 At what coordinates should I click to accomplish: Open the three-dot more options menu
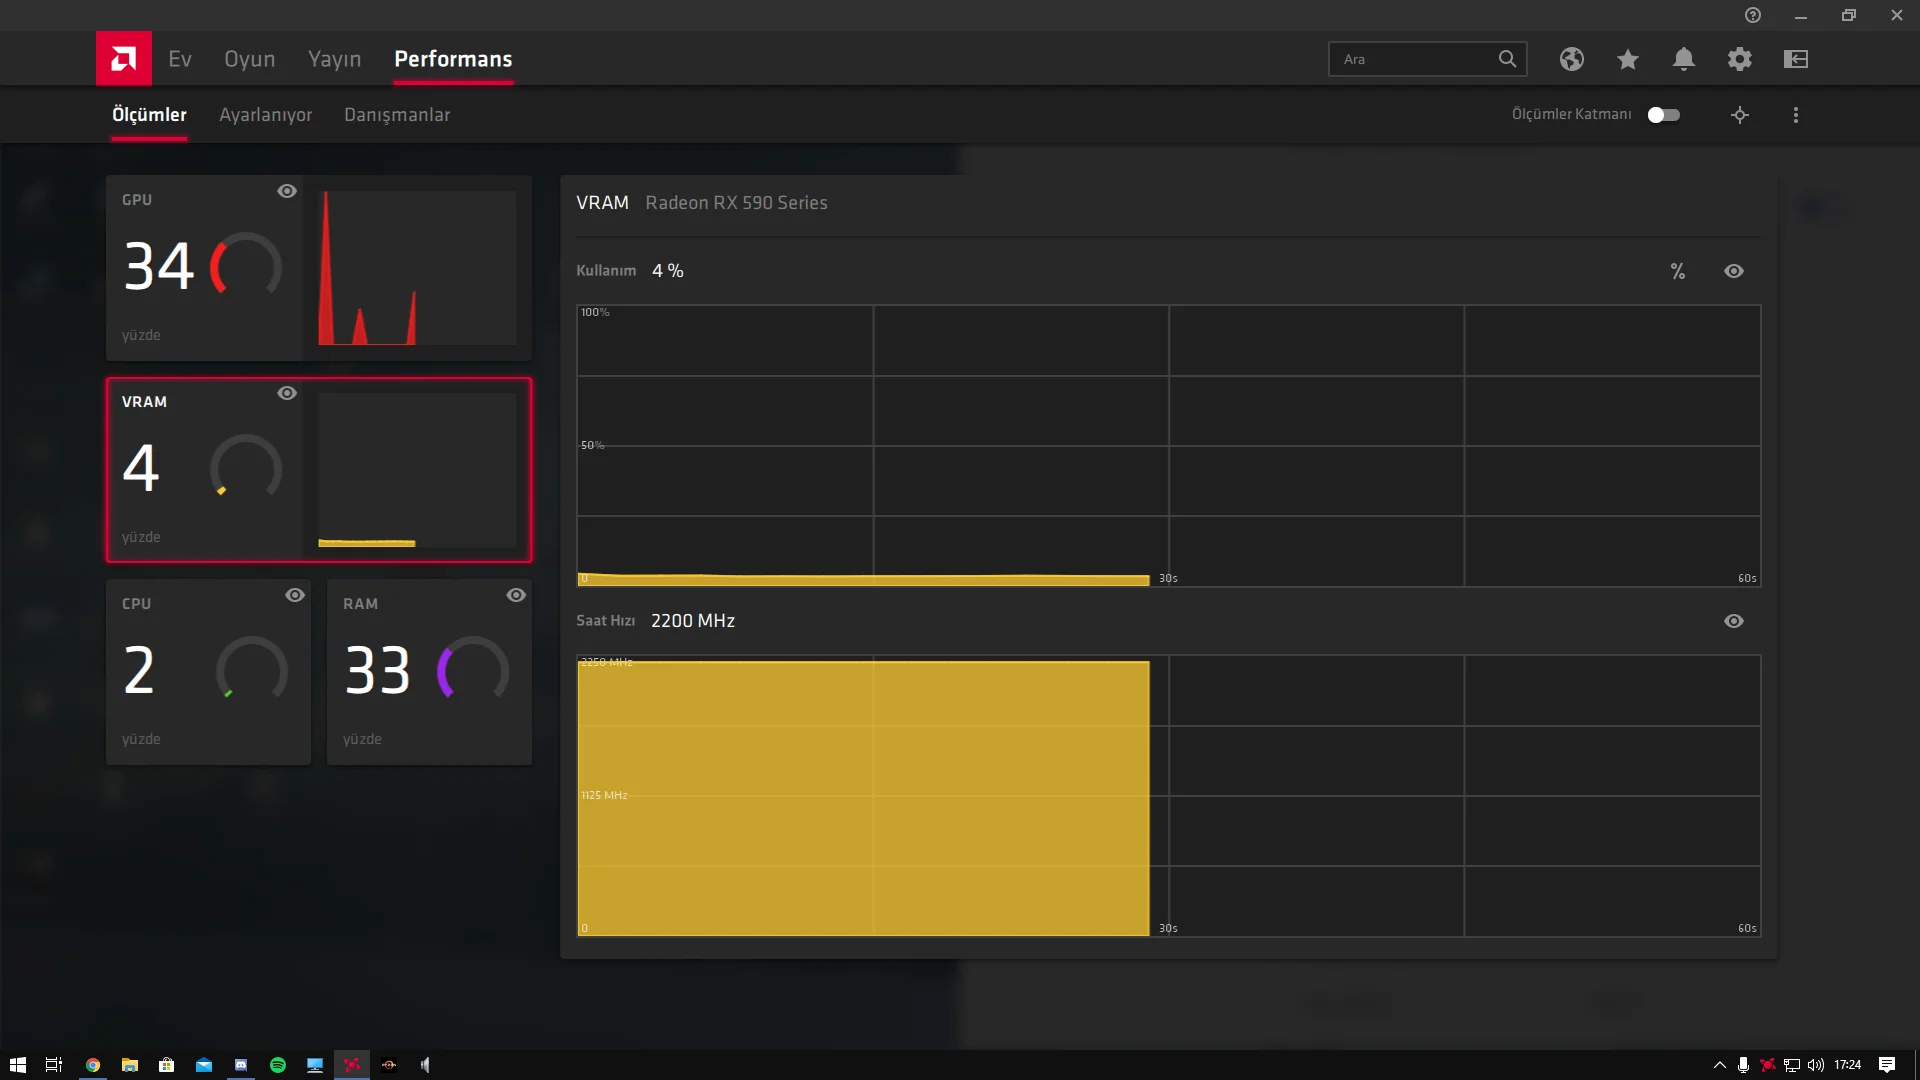click(x=1795, y=115)
